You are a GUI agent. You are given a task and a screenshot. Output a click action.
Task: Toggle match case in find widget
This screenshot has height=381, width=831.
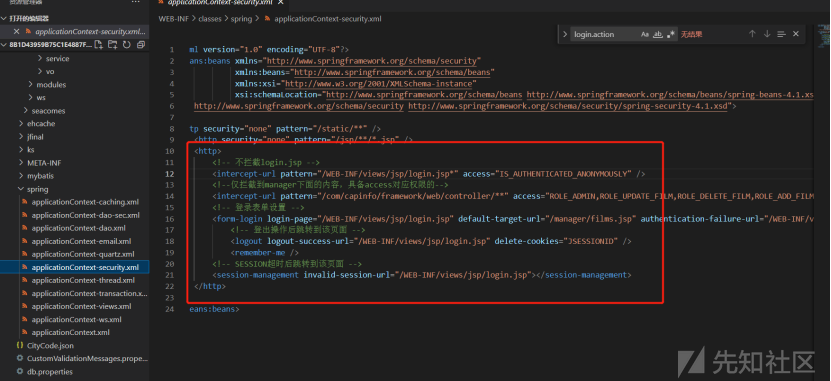(x=644, y=34)
